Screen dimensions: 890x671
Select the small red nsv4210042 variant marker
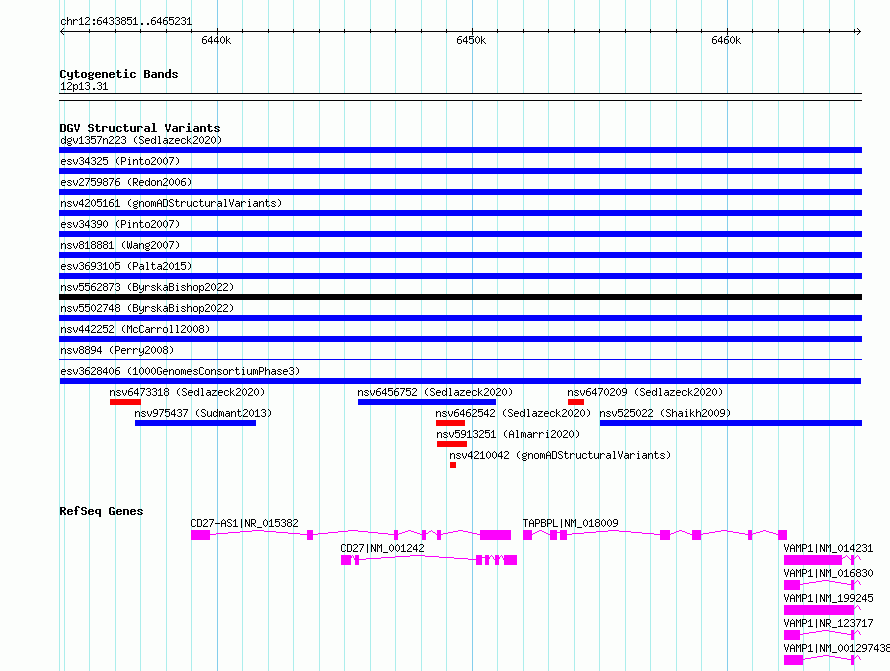453,465
